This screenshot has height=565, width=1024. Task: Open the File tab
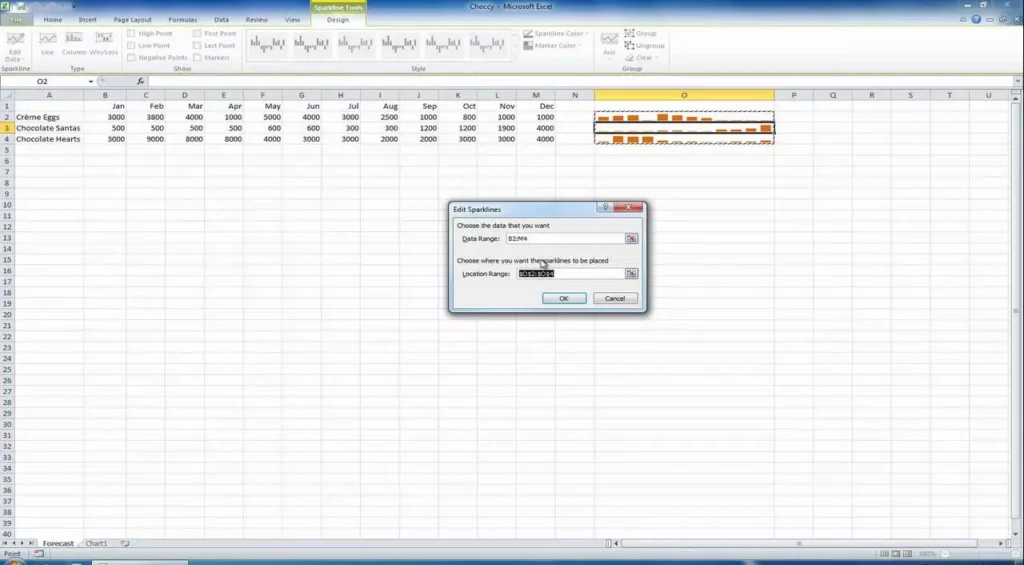click(16, 20)
